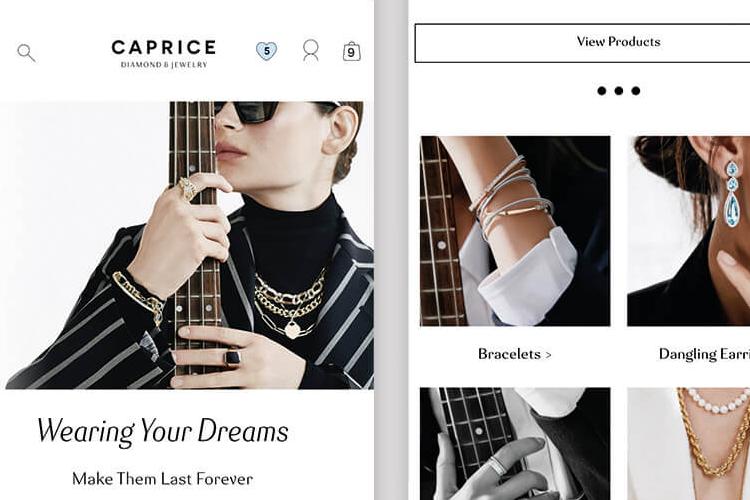
Task: Open the user account icon
Action: (x=310, y=50)
